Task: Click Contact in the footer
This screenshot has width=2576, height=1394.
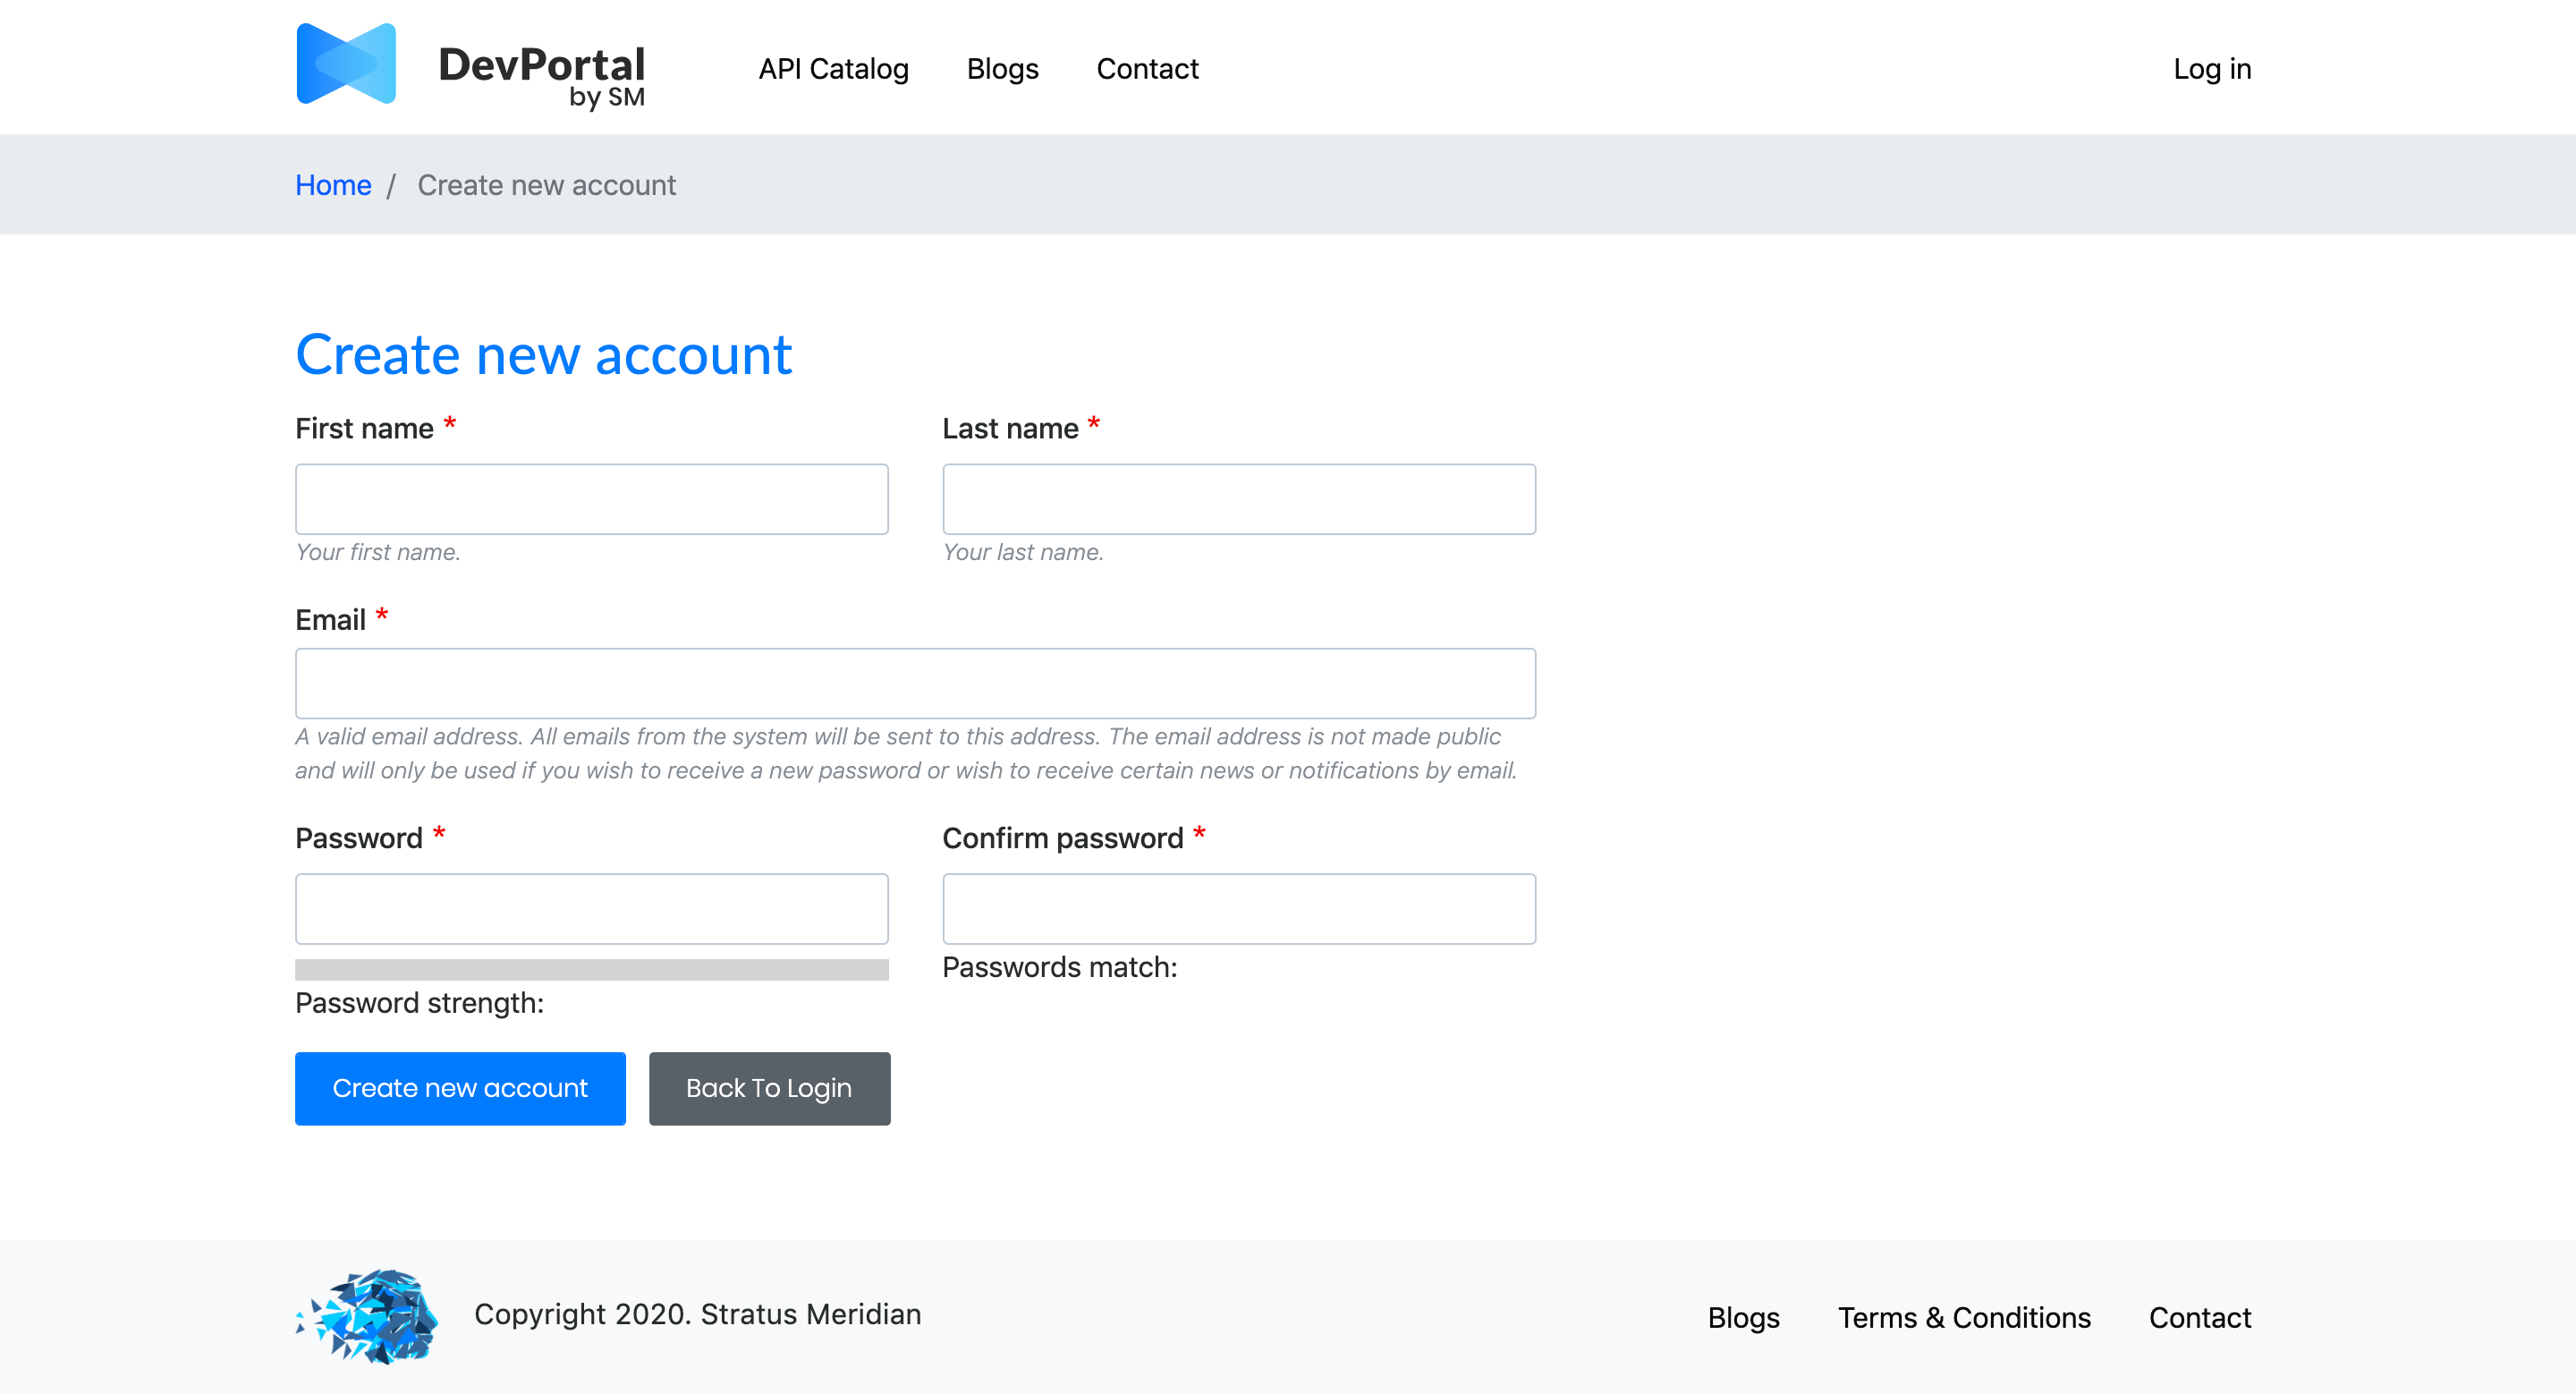Action: tap(2199, 1318)
